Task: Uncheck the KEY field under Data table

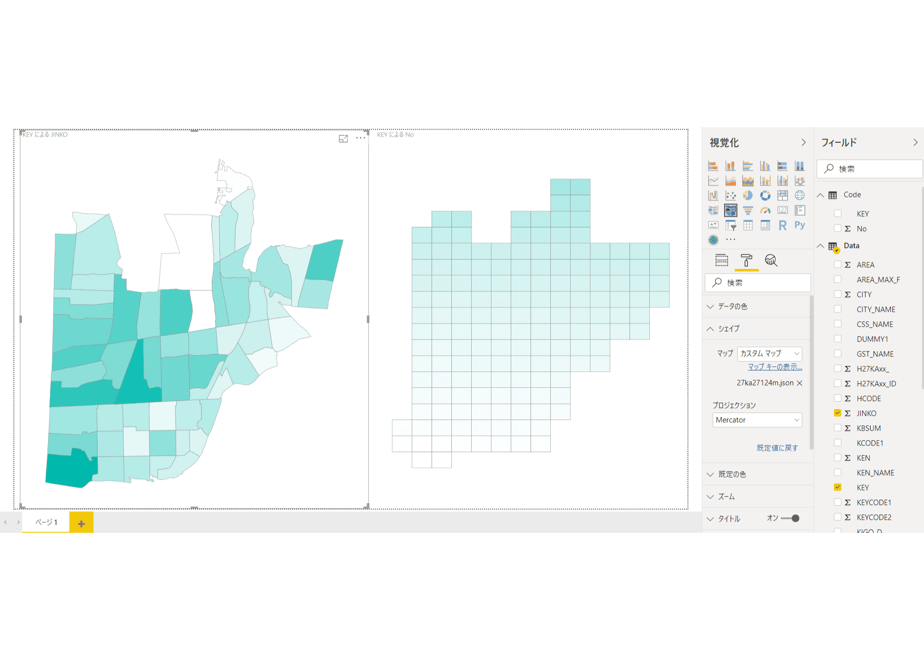Action: (837, 487)
